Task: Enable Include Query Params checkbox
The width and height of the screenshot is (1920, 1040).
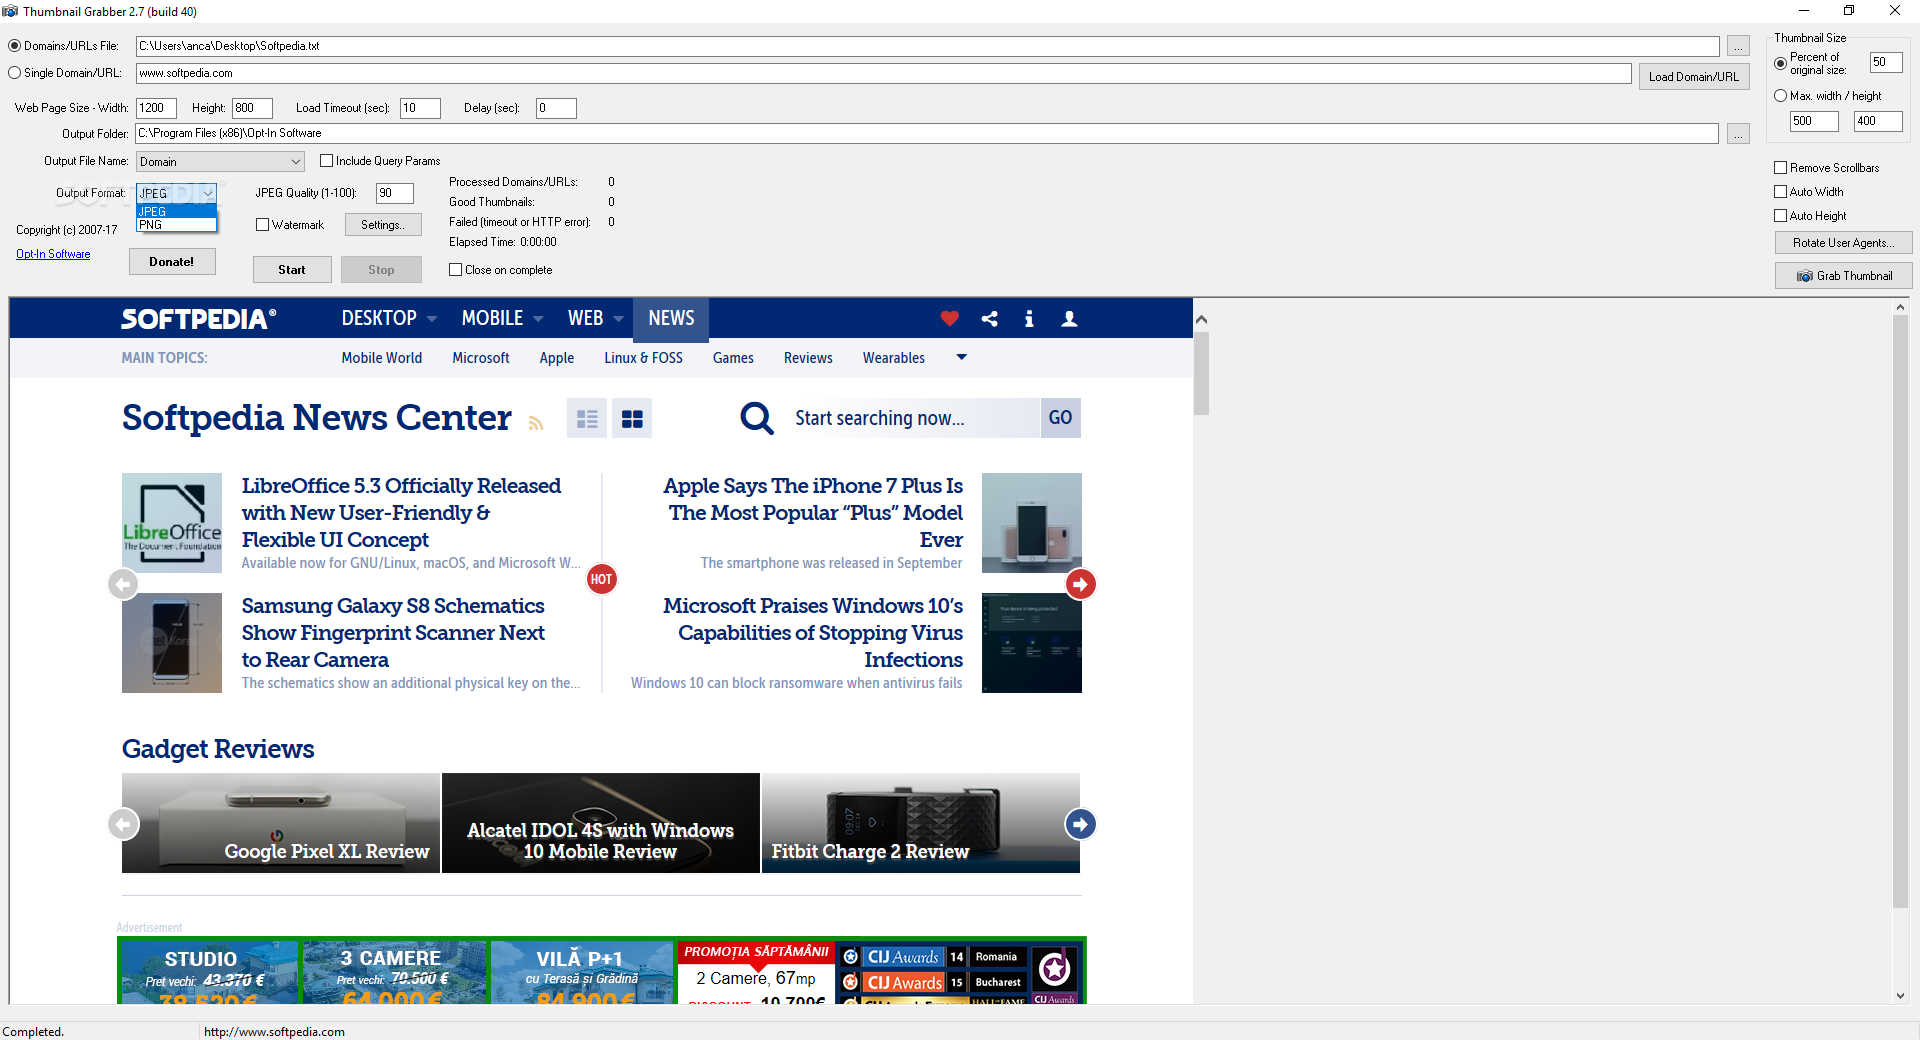Action: click(326, 161)
